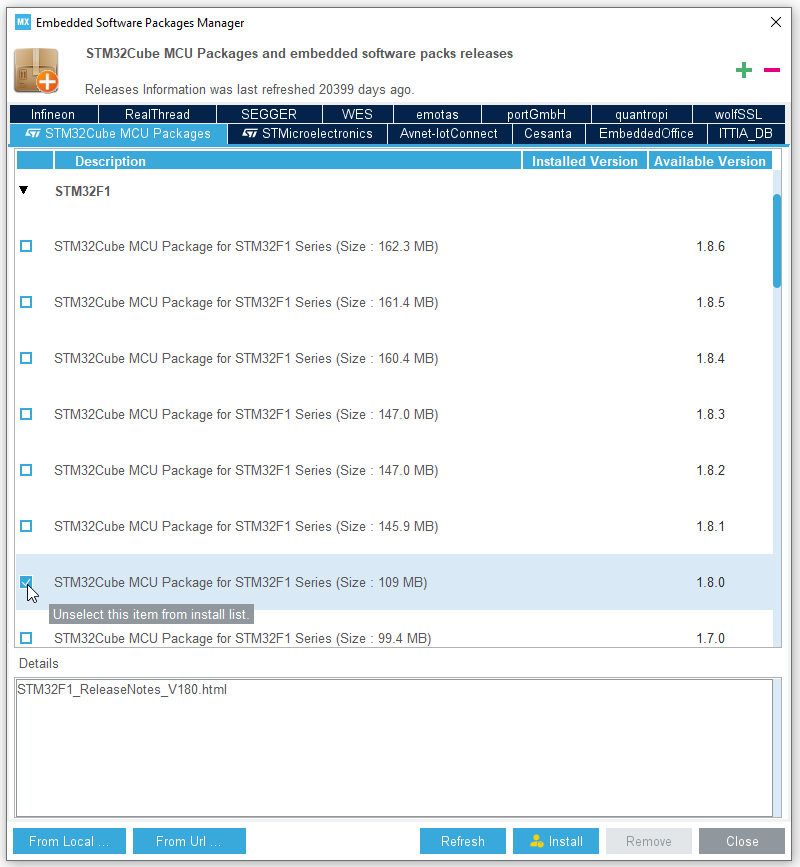Click STM32F1_ReleaseNotes_V180.html in Details
Screen dimensions: 800x867
coord(122,690)
